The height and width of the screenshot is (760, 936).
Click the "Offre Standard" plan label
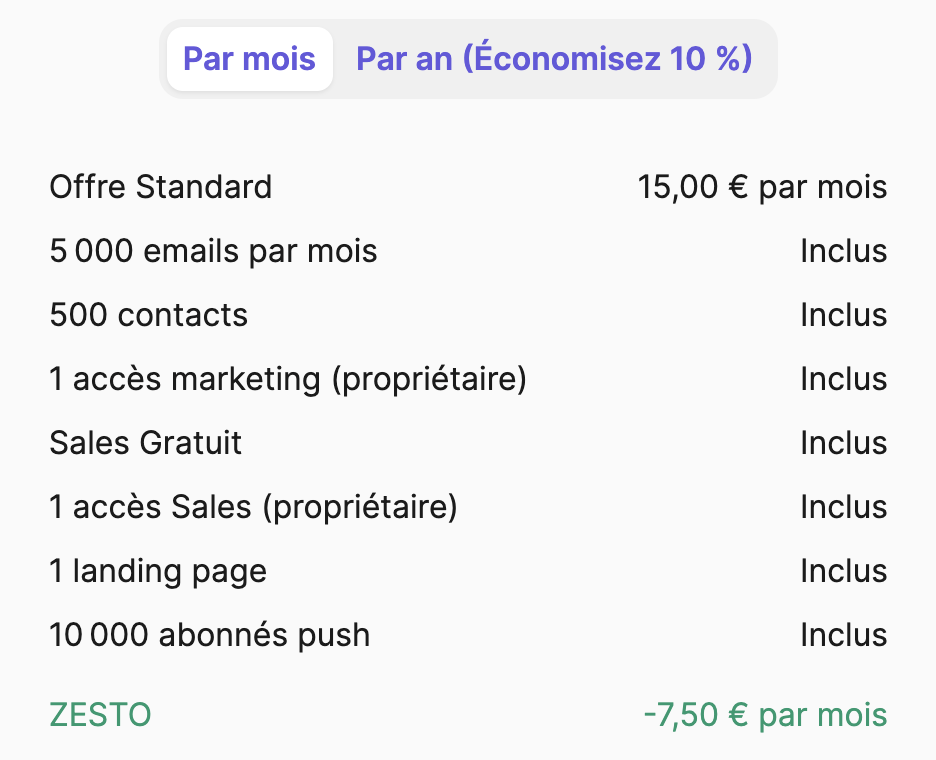click(x=160, y=187)
